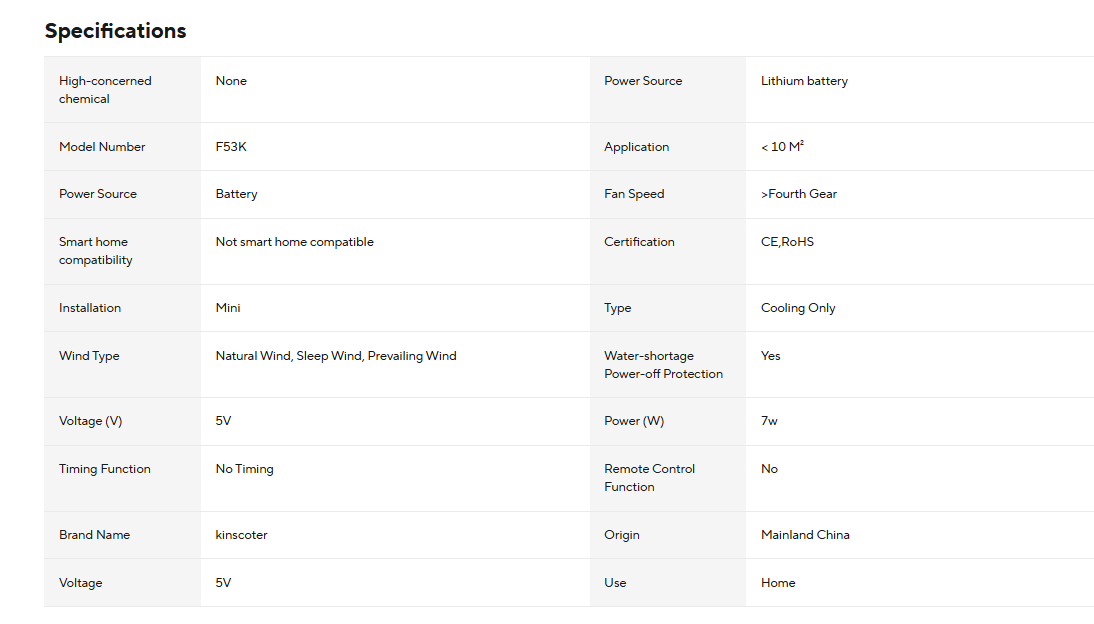Image resolution: width=1094 pixels, height=624 pixels.
Task: Select the CE,RoHS certification value
Action: coord(787,242)
